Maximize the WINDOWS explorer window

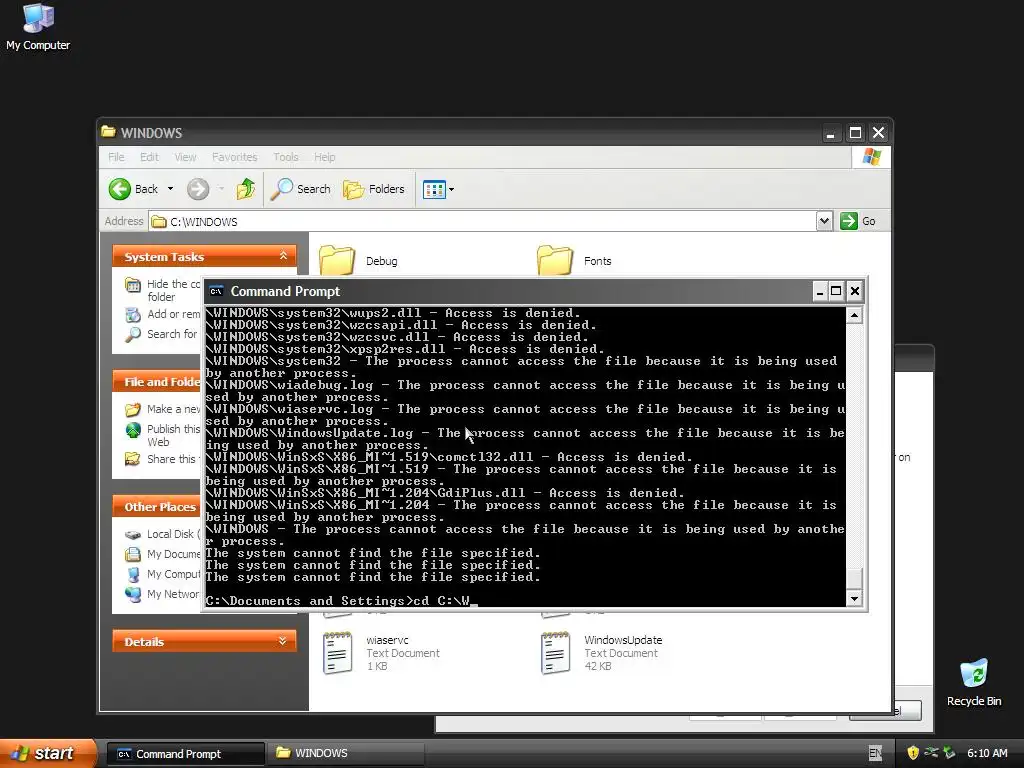(855, 133)
